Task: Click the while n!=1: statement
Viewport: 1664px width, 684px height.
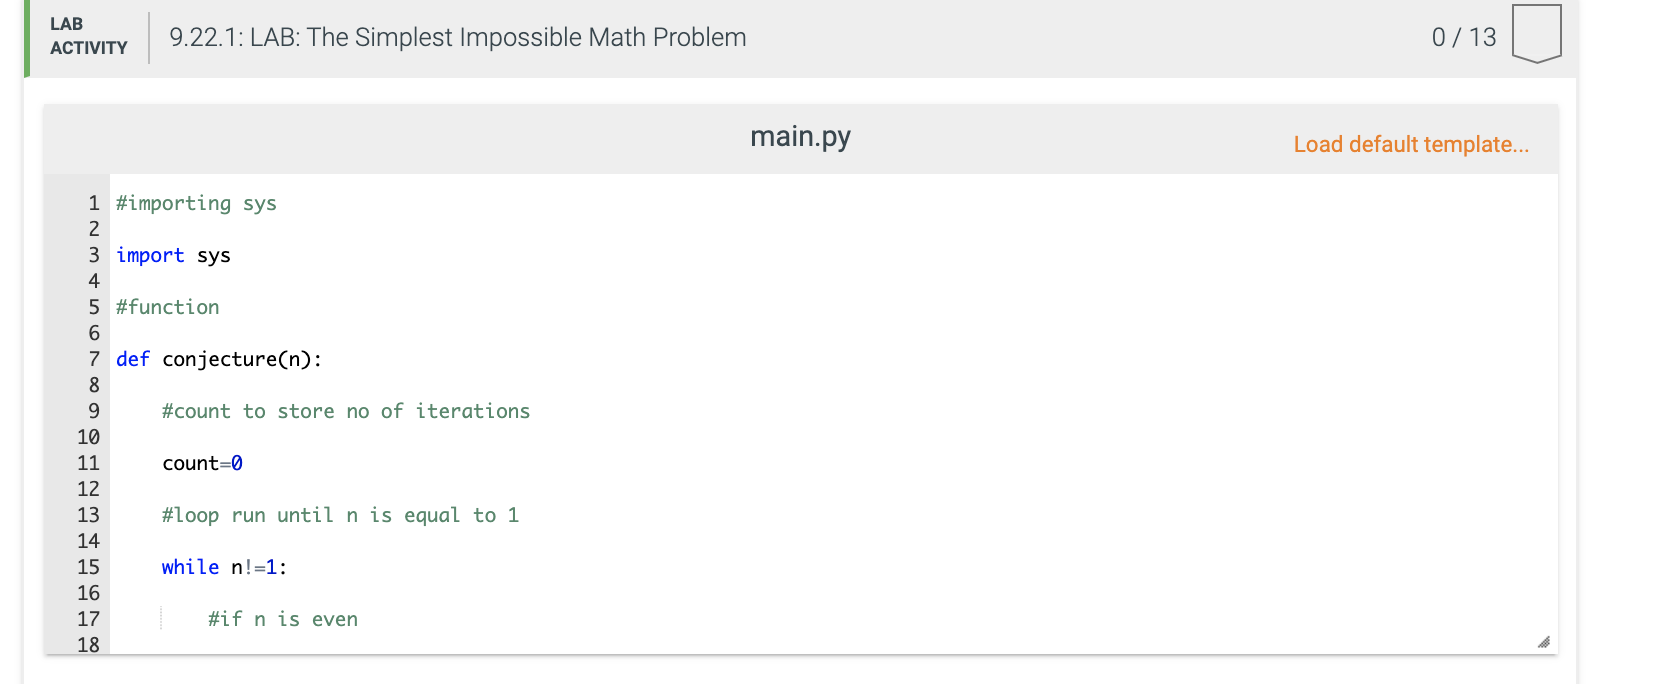Action: (224, 567)
